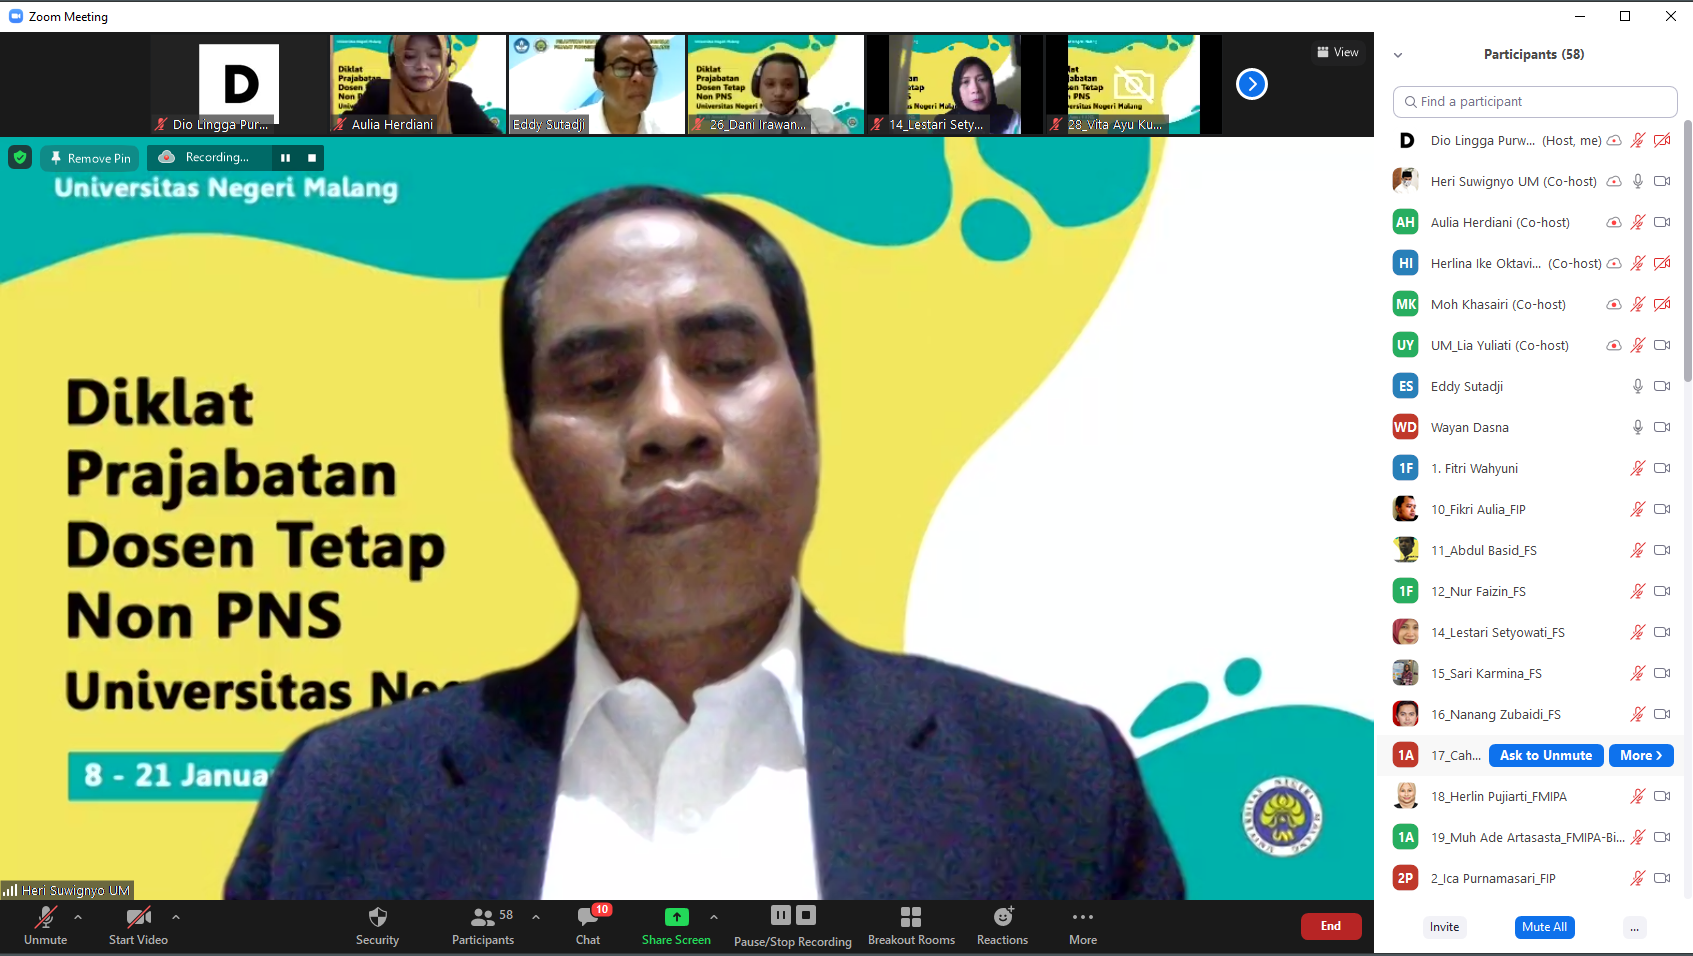Type in Find a participant field
The image size is (1693, 956).
coord(1535,102)
